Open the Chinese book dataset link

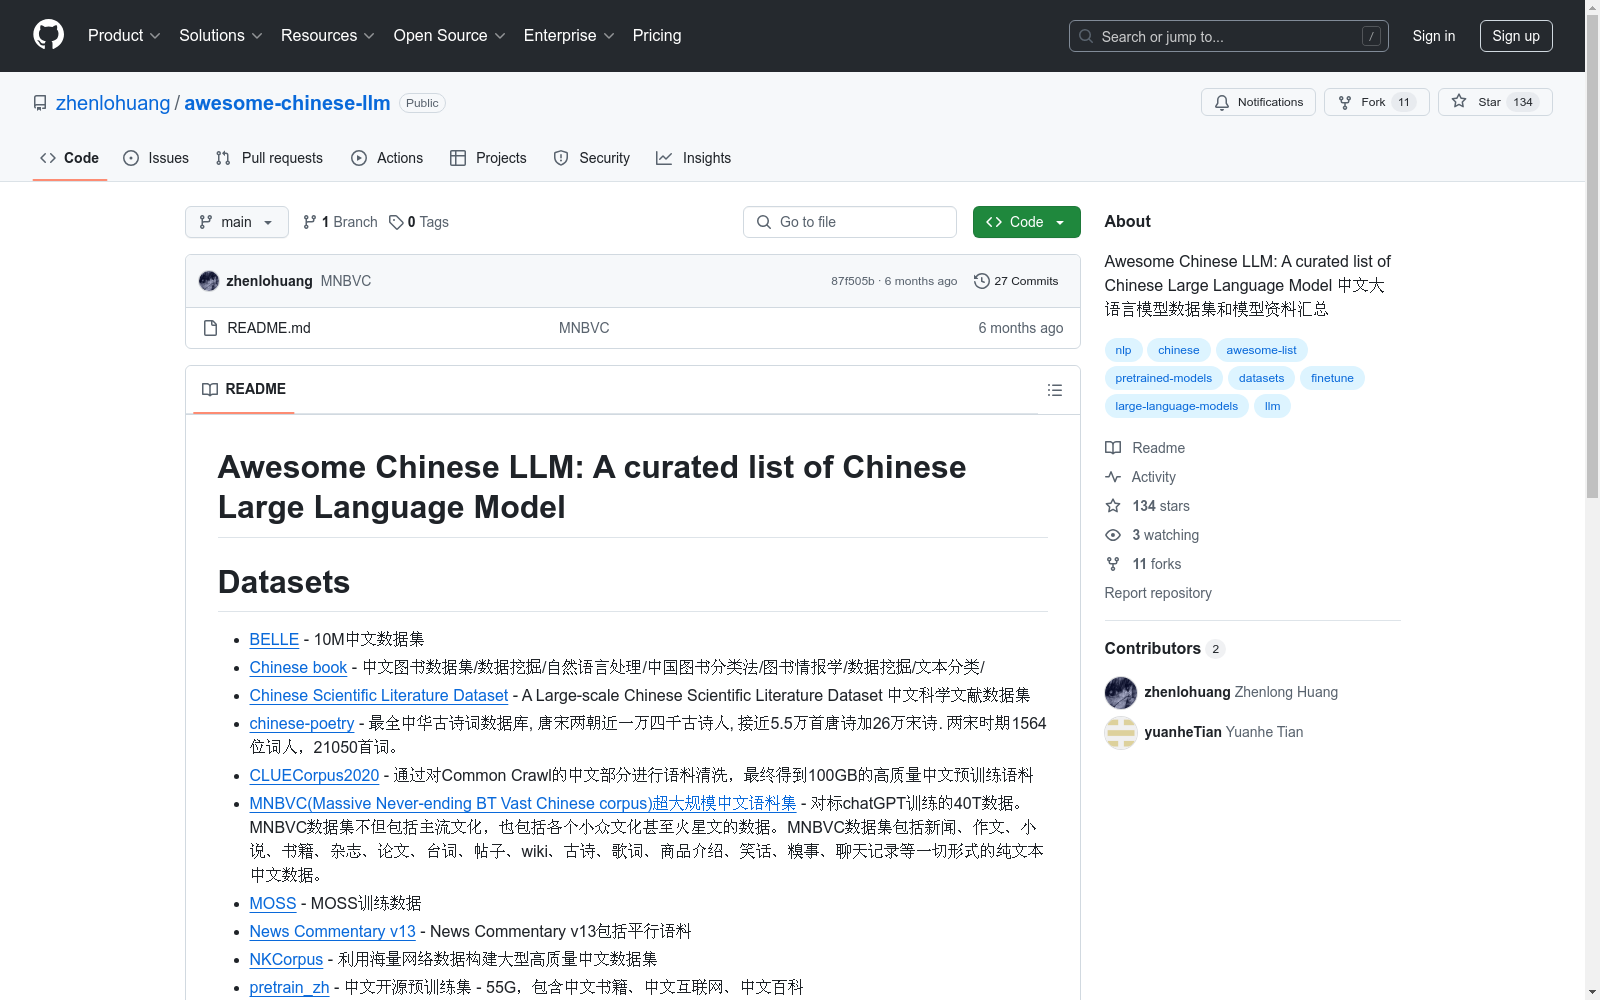pos(298,667)
